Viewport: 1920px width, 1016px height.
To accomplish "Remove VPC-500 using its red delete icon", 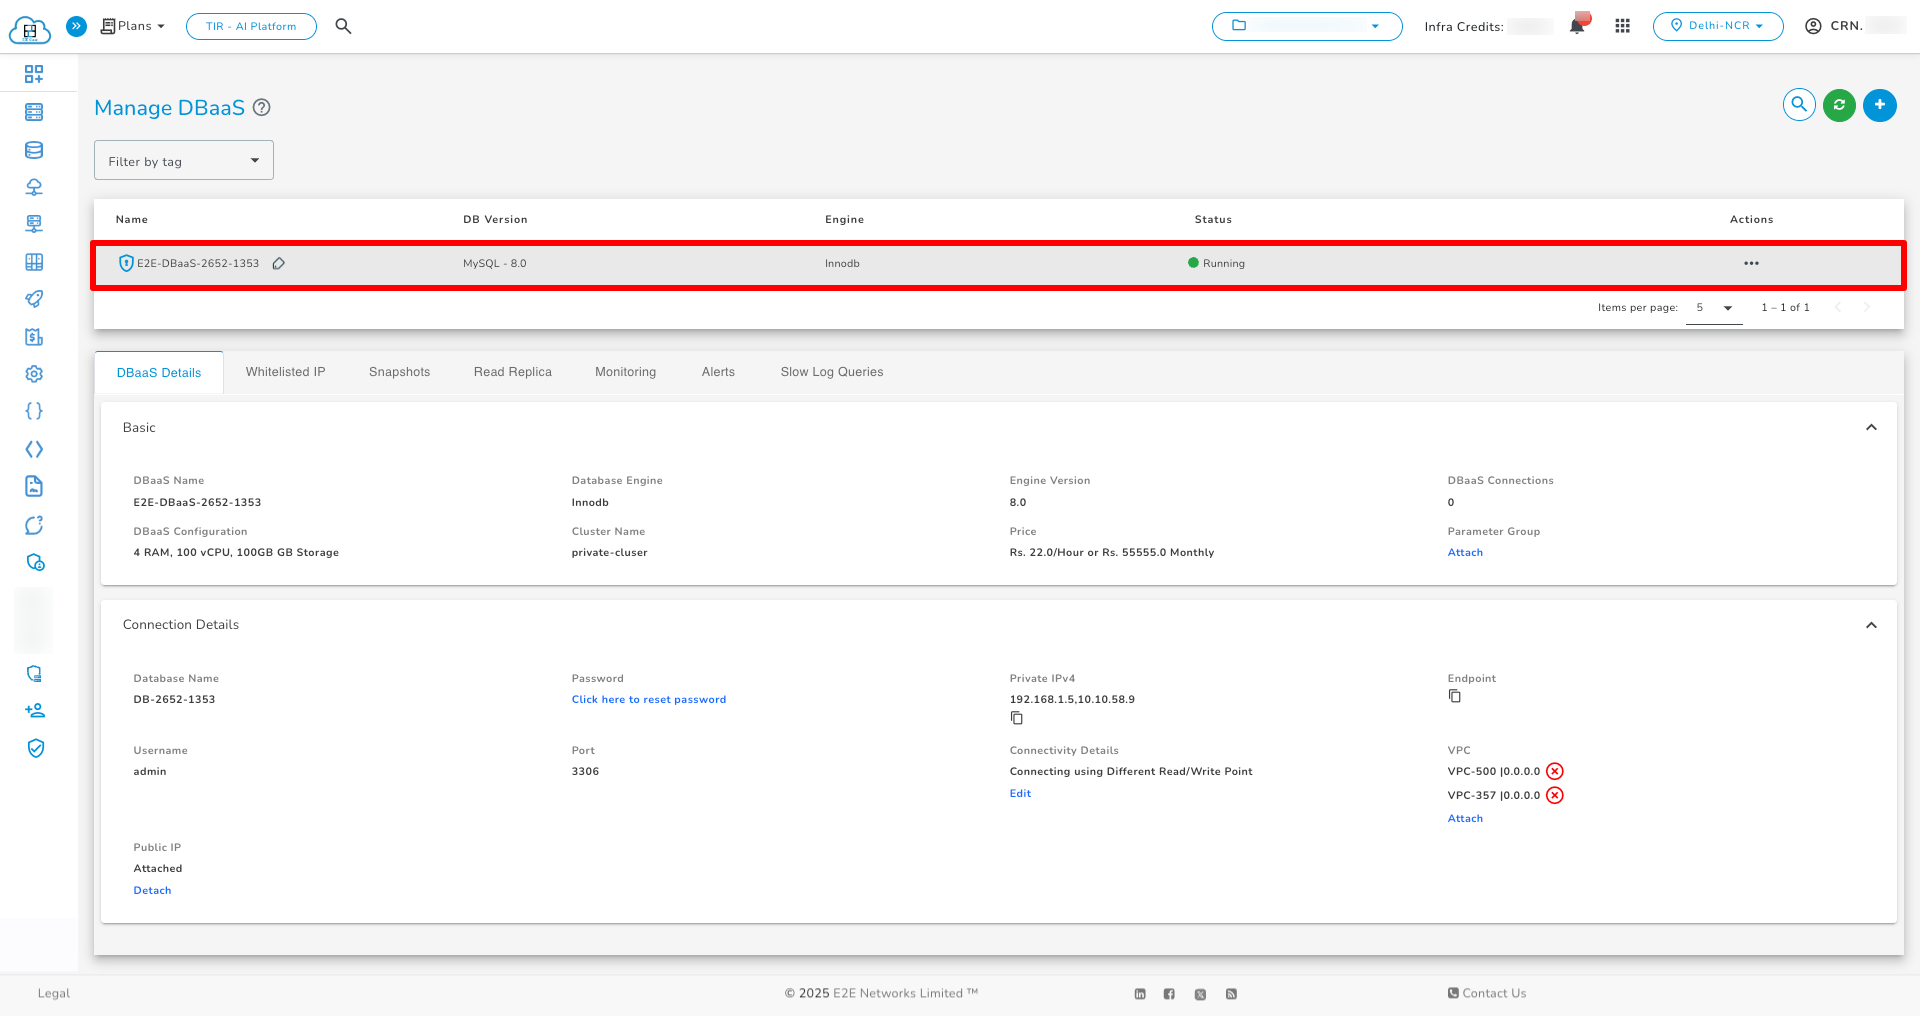I will pyautogui.click(x=1555, y=771).
